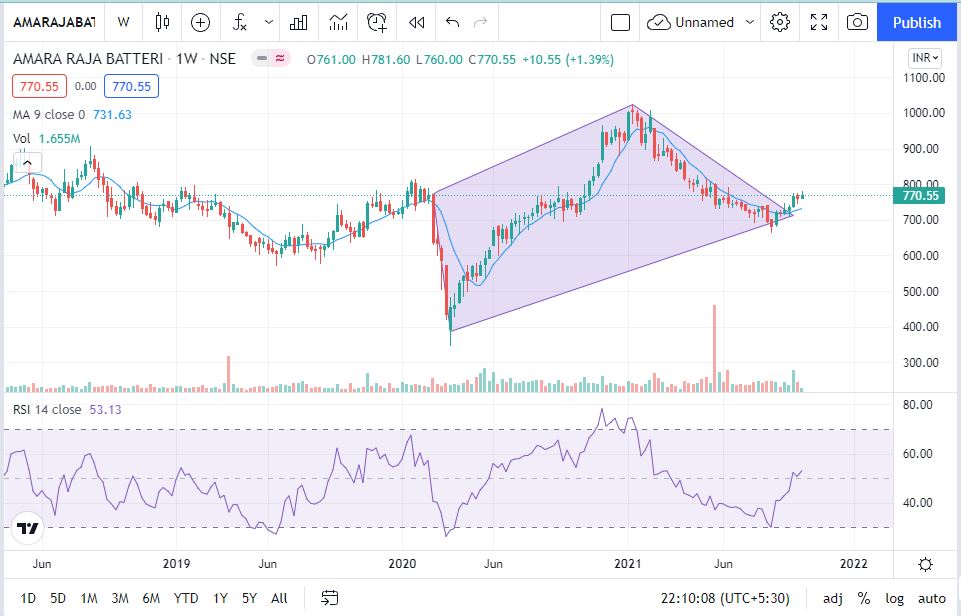961x616 pixels.
Task: Open the INR currency dropdown
Action: pos(923,59)
